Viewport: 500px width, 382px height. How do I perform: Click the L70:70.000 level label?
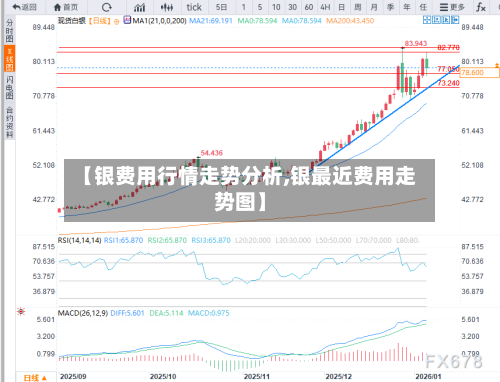click(373, 240)
